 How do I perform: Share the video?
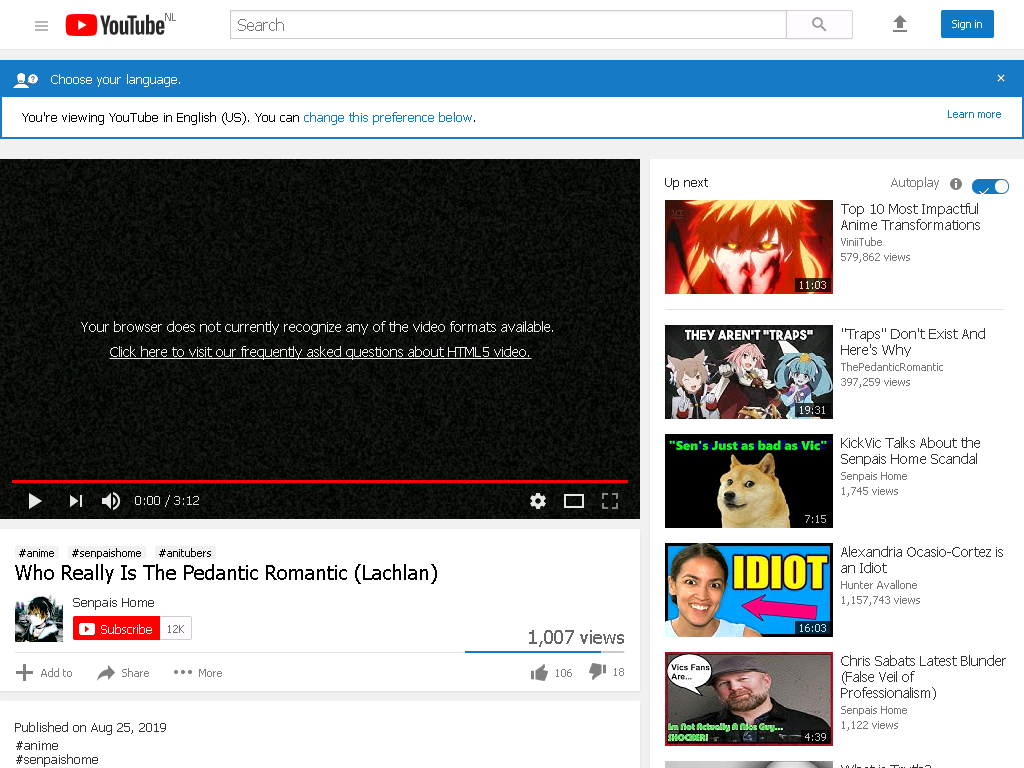coord(123,673)
